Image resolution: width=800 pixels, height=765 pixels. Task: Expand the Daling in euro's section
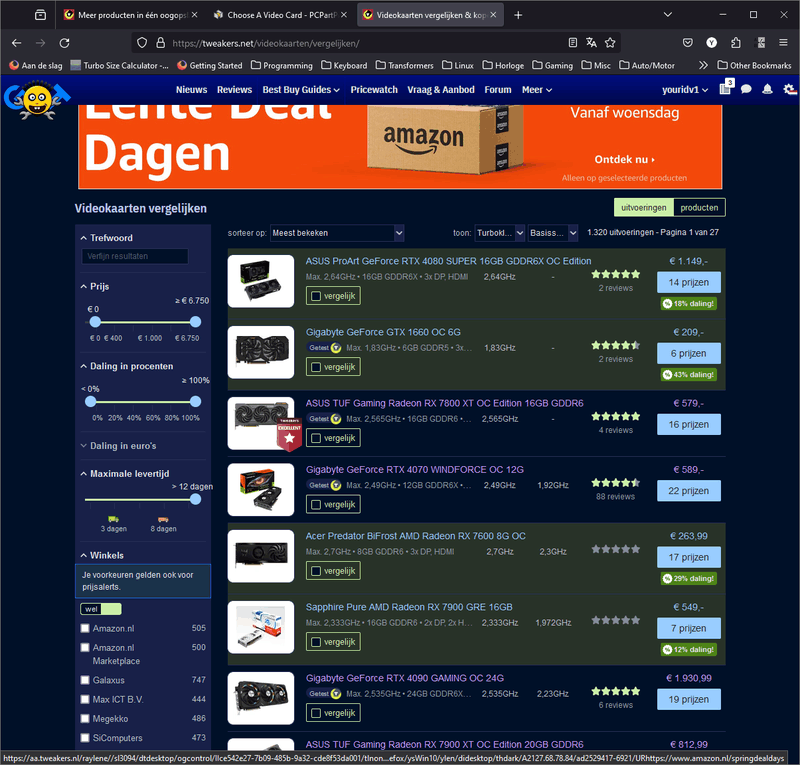118,446
